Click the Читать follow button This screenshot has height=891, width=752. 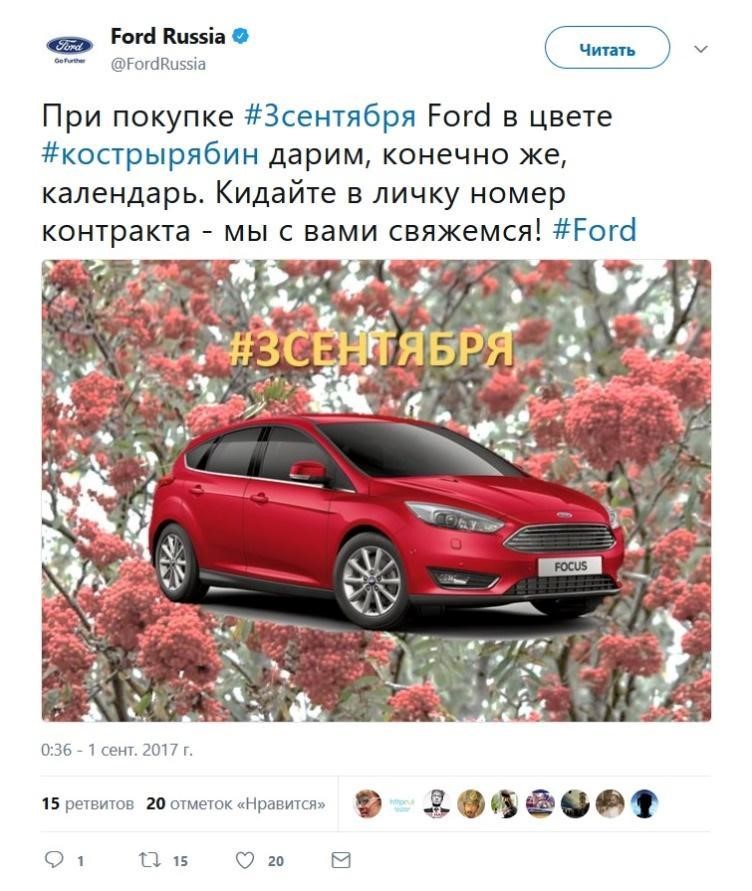click(x=607, y=48)
